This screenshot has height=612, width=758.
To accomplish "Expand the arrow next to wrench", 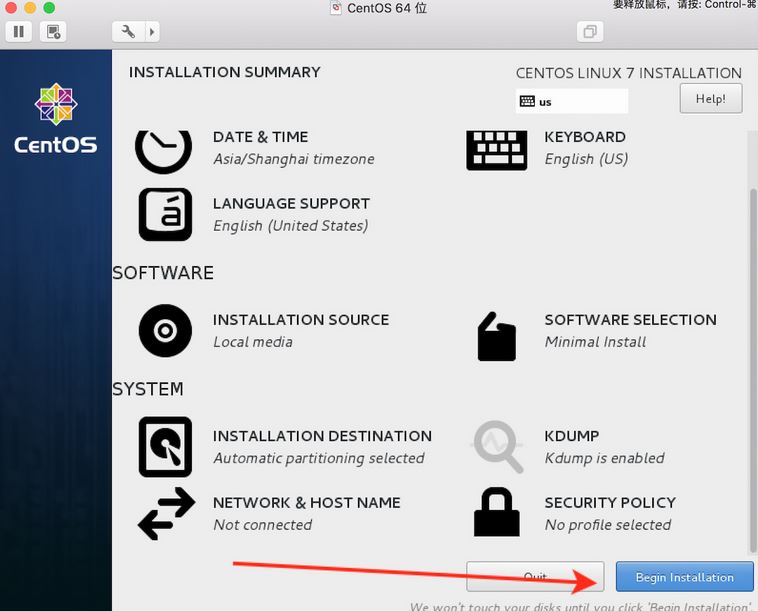I will (x=152, y=32).
